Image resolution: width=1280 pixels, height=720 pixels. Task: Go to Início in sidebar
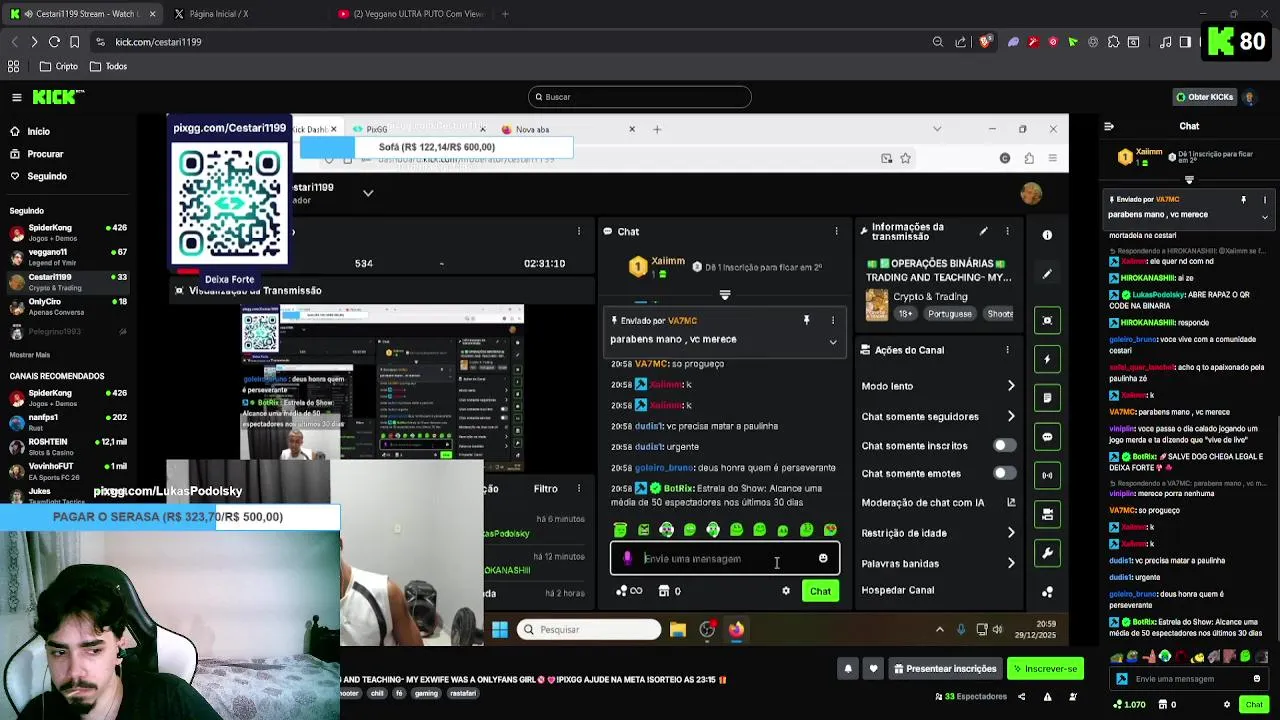point(38,131)
